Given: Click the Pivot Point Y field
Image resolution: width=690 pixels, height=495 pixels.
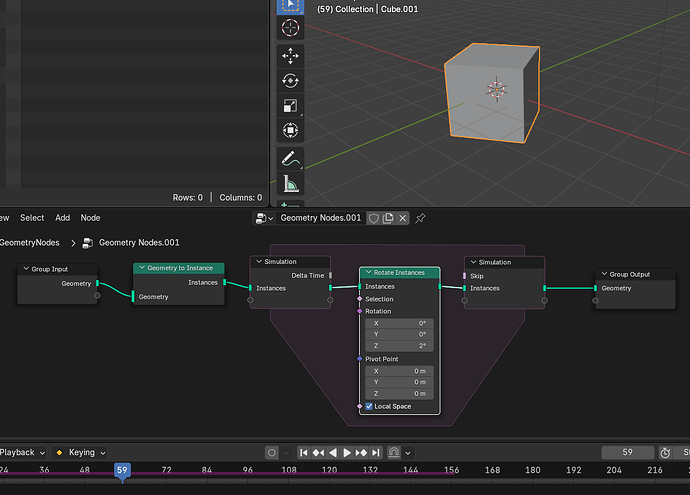Looking at the screenshot, I should [399, 382].
